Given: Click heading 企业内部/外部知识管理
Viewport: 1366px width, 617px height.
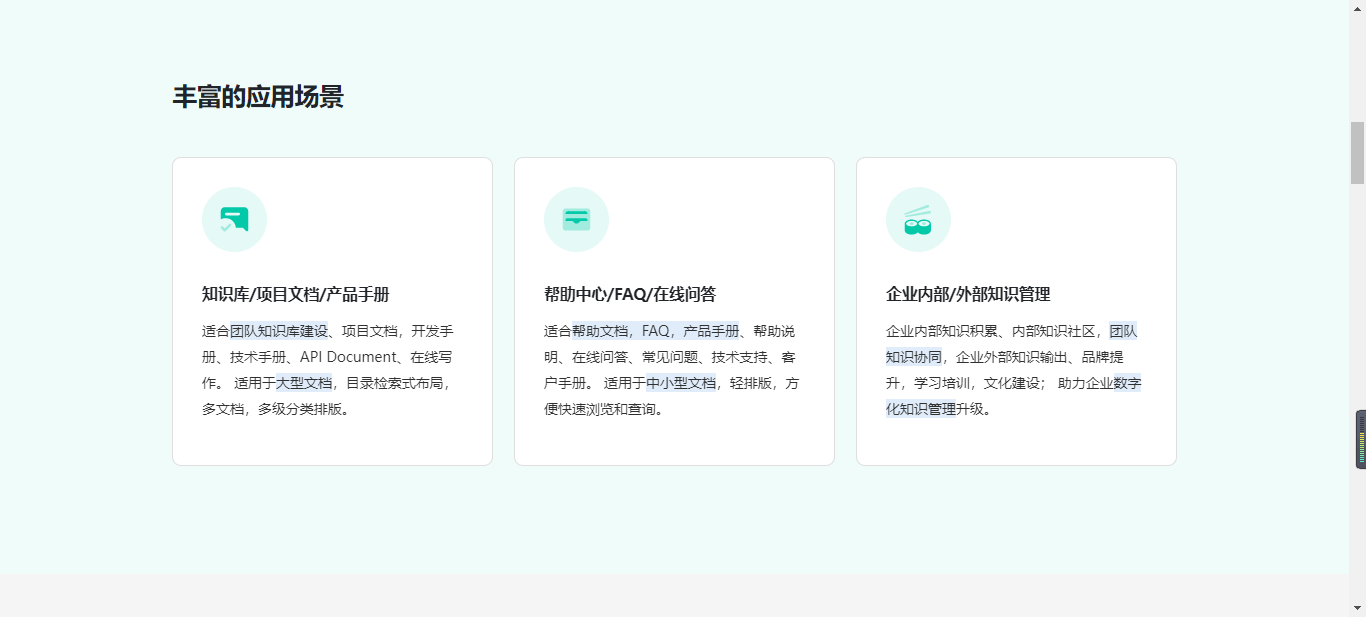Looking at the screenshot, I should click(968, 294).
